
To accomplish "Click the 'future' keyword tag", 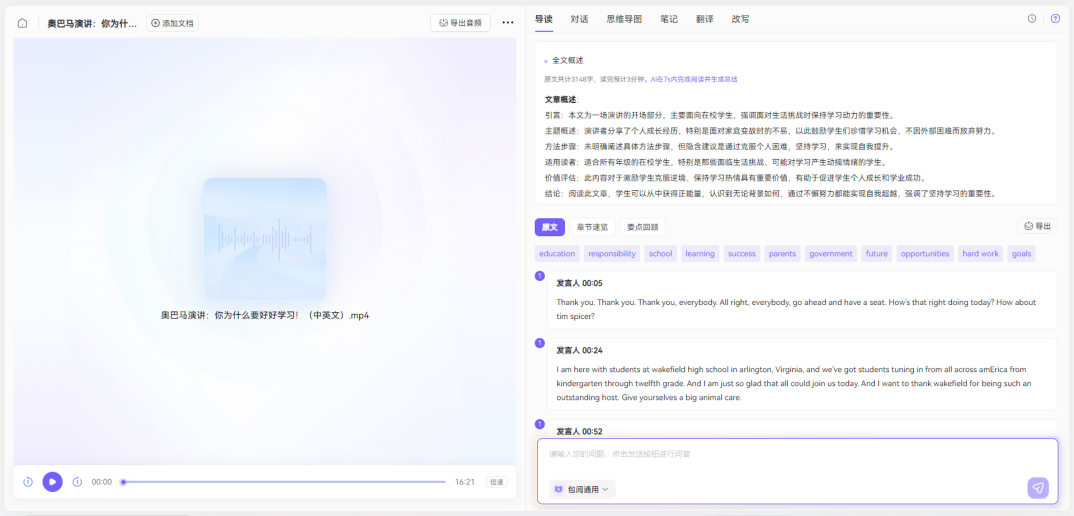I will 877,254.
